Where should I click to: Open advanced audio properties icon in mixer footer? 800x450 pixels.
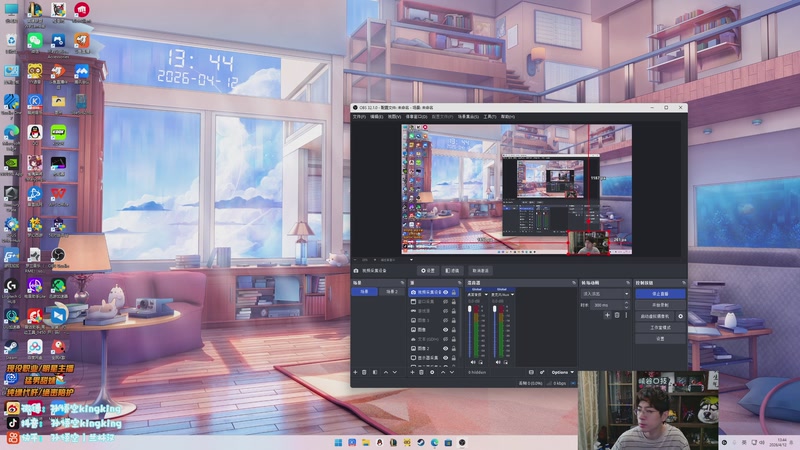click(542, 372)
